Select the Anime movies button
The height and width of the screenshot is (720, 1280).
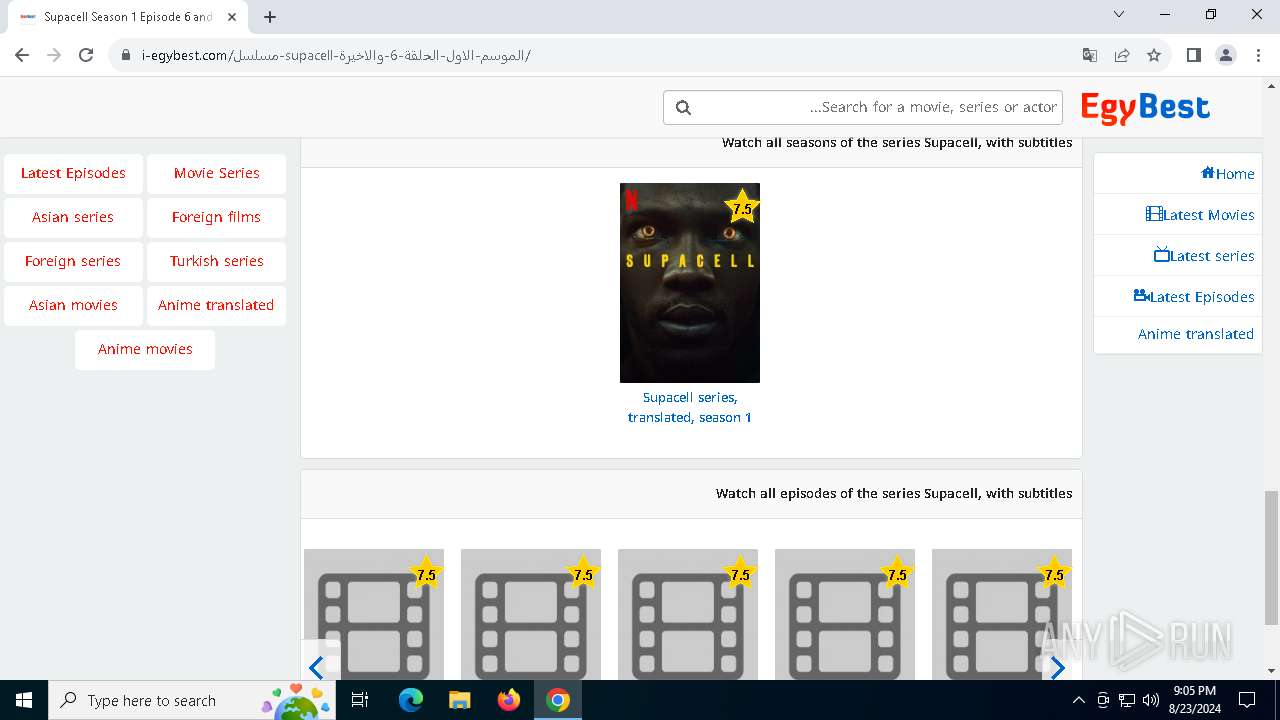click(x=145, y=349)
